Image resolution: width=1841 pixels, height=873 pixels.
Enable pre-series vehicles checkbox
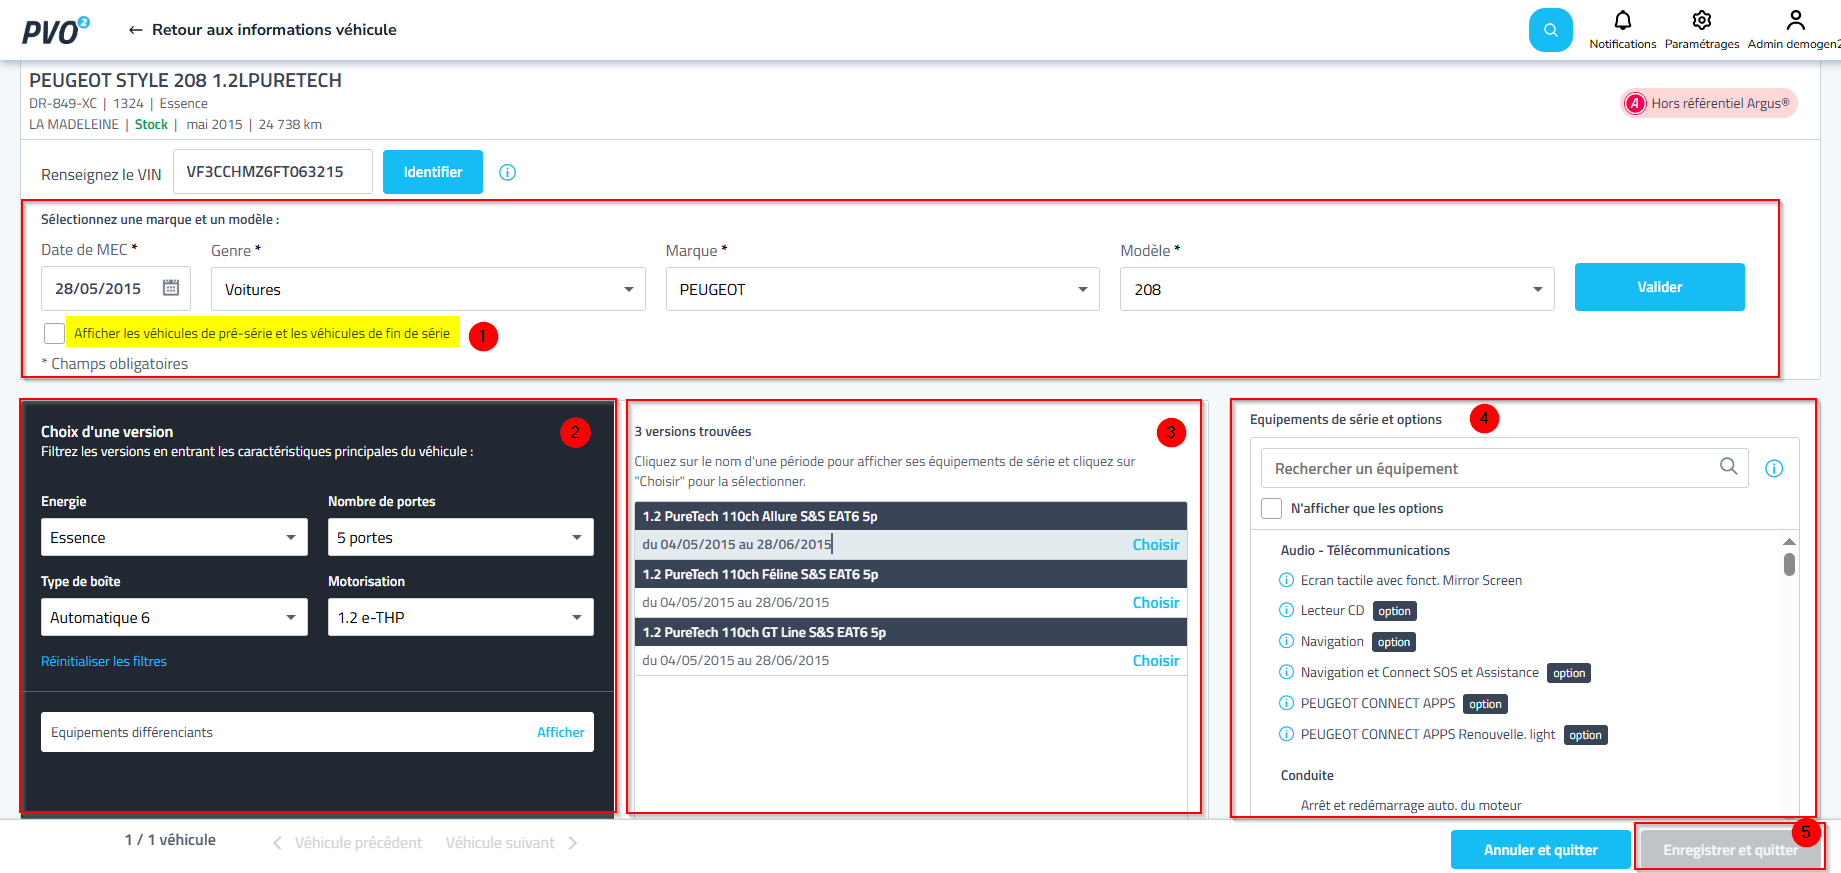point(54,333)
